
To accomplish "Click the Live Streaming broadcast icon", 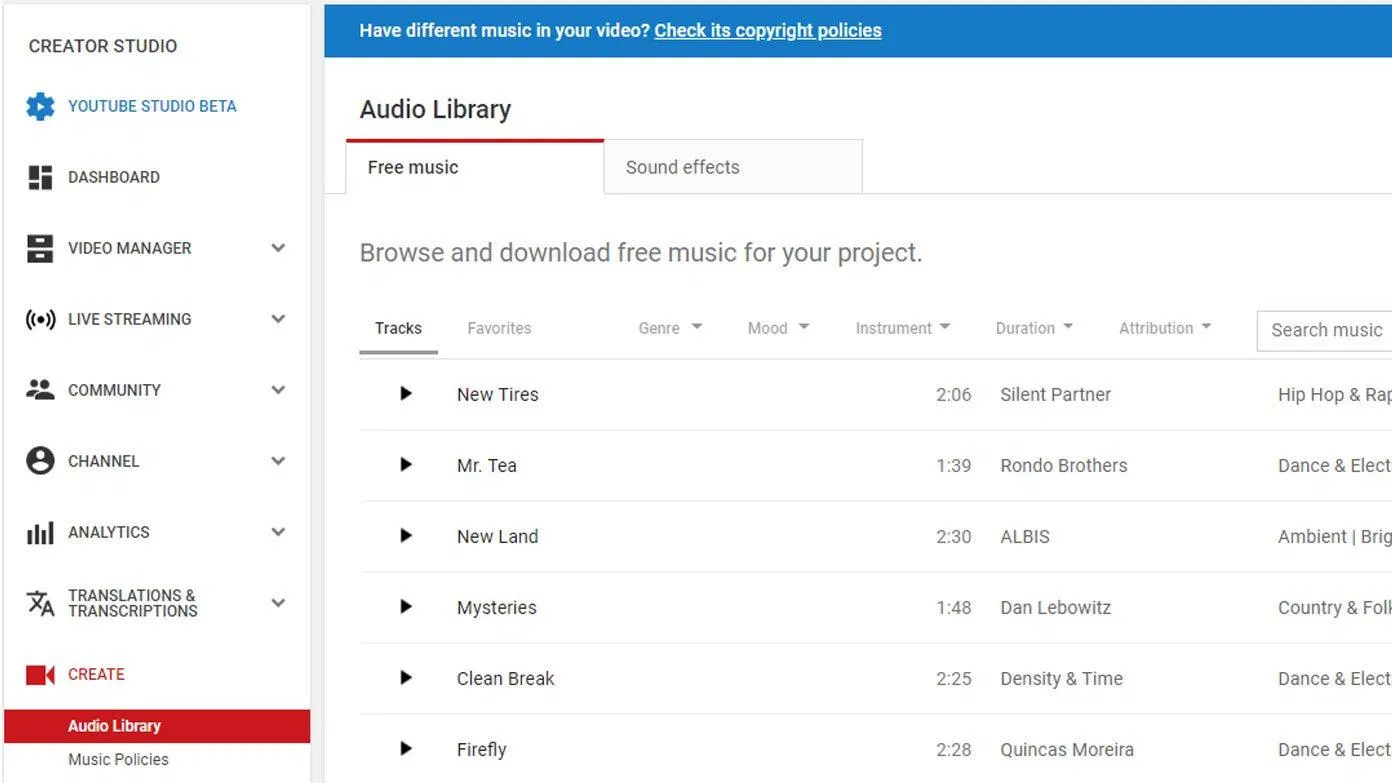I will point(40,319).
